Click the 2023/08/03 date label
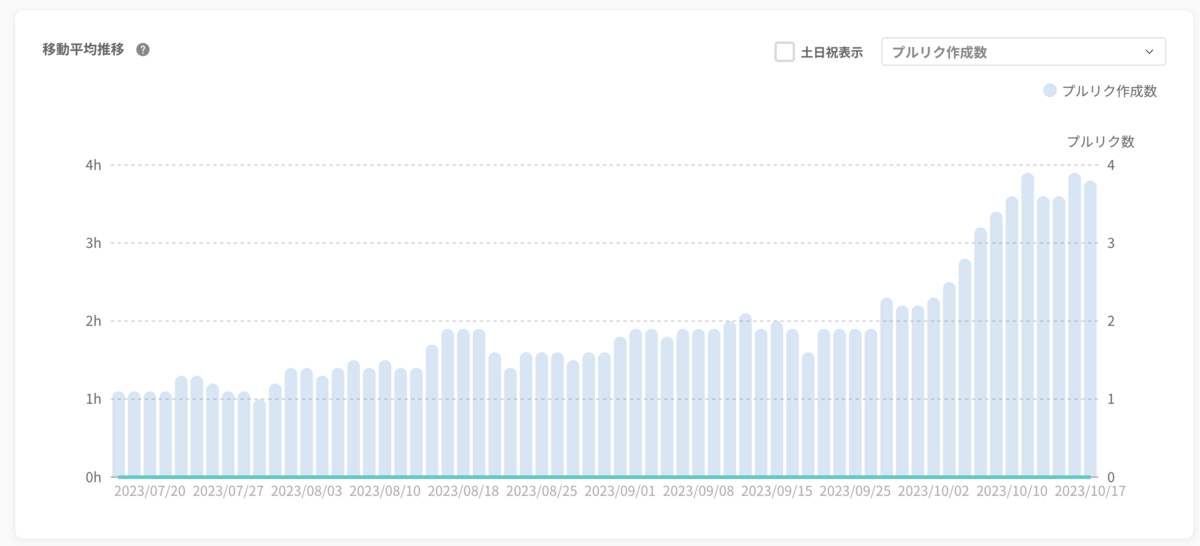Image resolution: width=1200 pixels, height=546 pixels. (x=306, y=492)
